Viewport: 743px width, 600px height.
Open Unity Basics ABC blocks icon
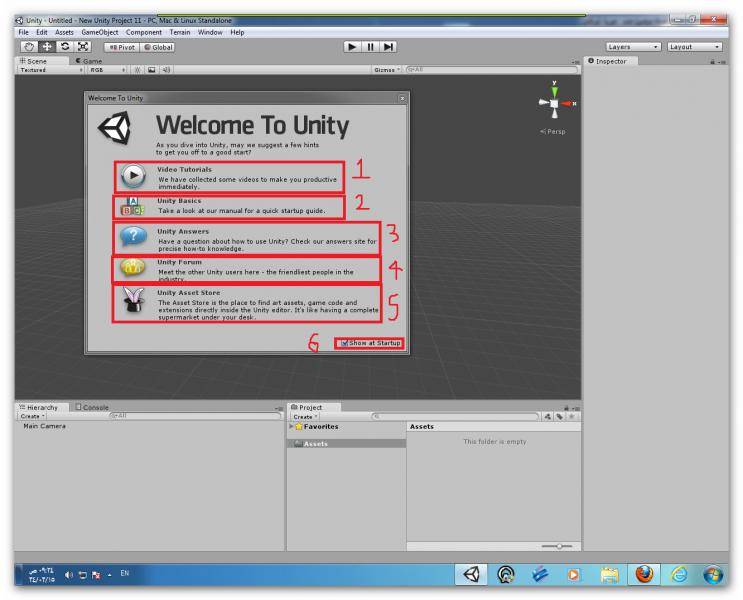click(x=132, y=207)
